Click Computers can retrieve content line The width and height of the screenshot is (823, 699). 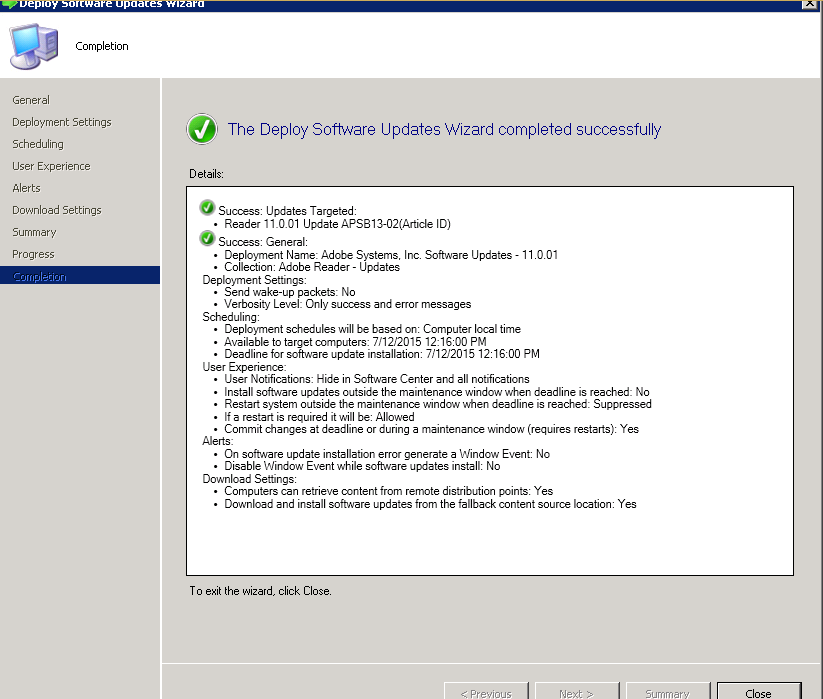388,491
